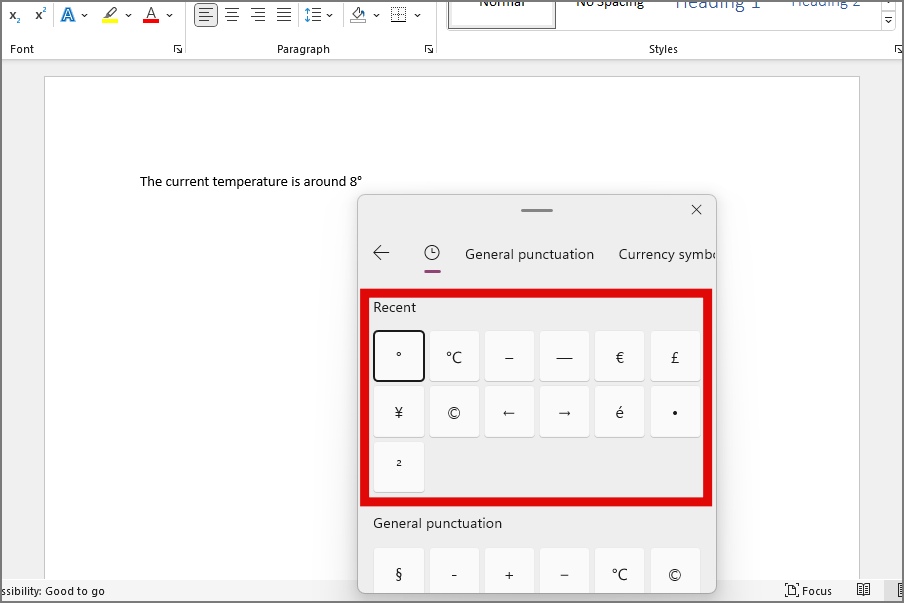
Task: Insert minus sign after the plus symbol
Action: 564,571
